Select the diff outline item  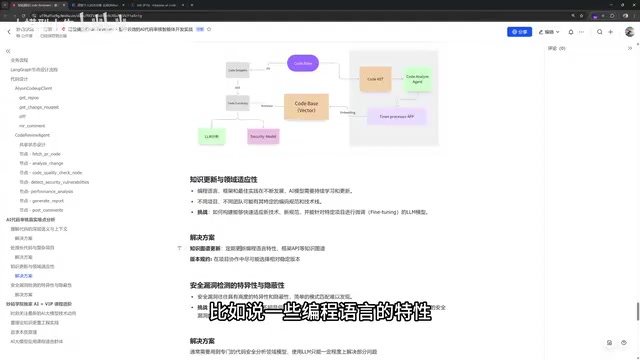(x=22, y=116)
